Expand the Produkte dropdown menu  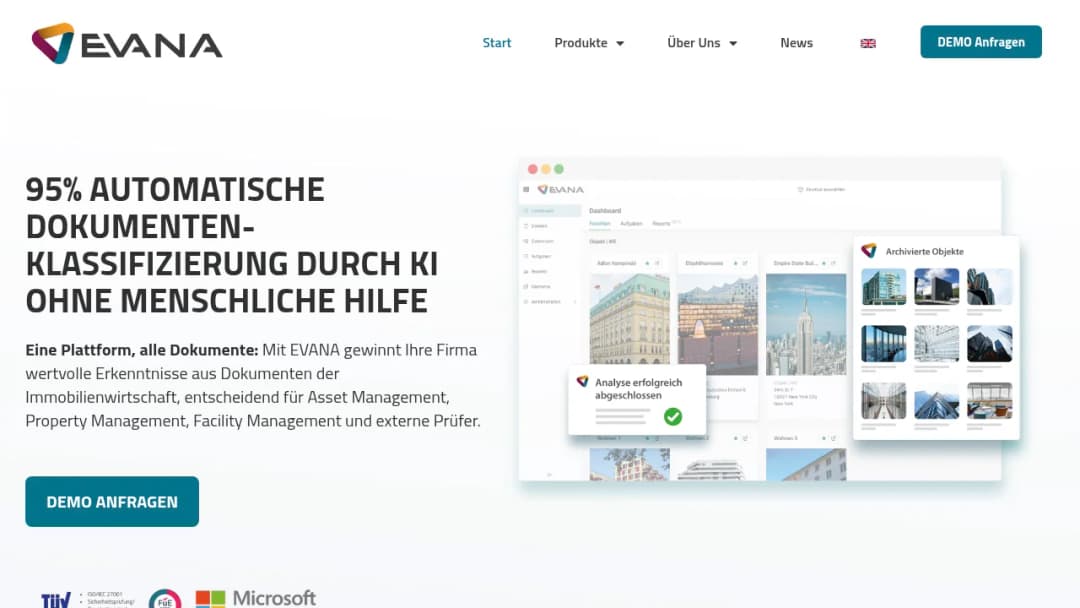point(589,43)
